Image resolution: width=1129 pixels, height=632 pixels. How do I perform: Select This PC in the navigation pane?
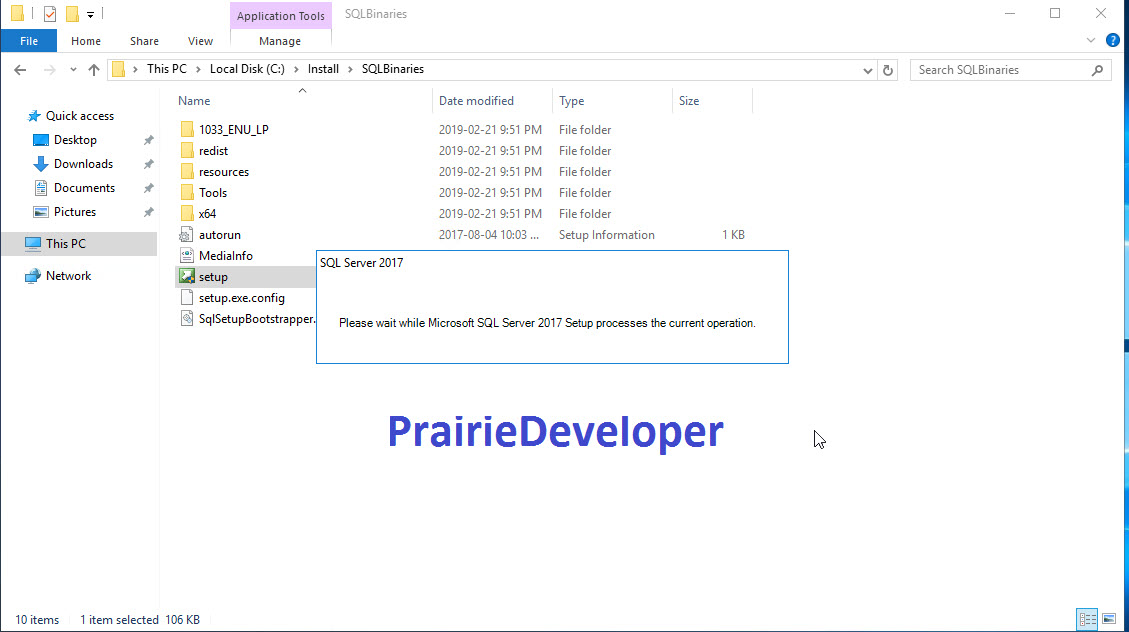click(78, 244)
